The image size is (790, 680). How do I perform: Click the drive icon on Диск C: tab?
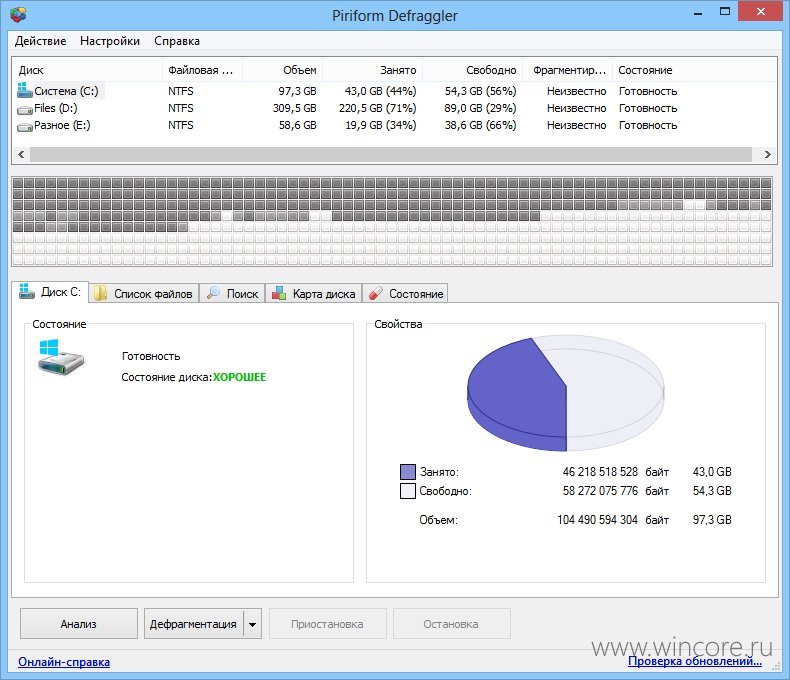click(x=27, y=291)
